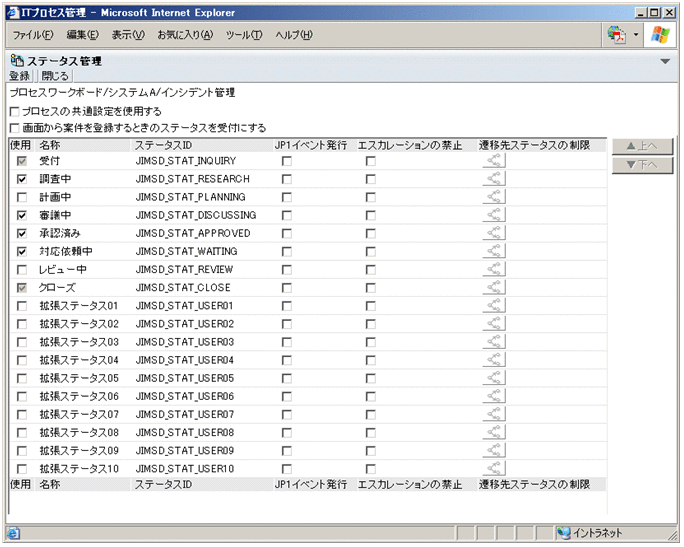Viewport: 684px width, 547px height.
Task: Click transition restriction icon for 調査中 row
Action: 494,179
